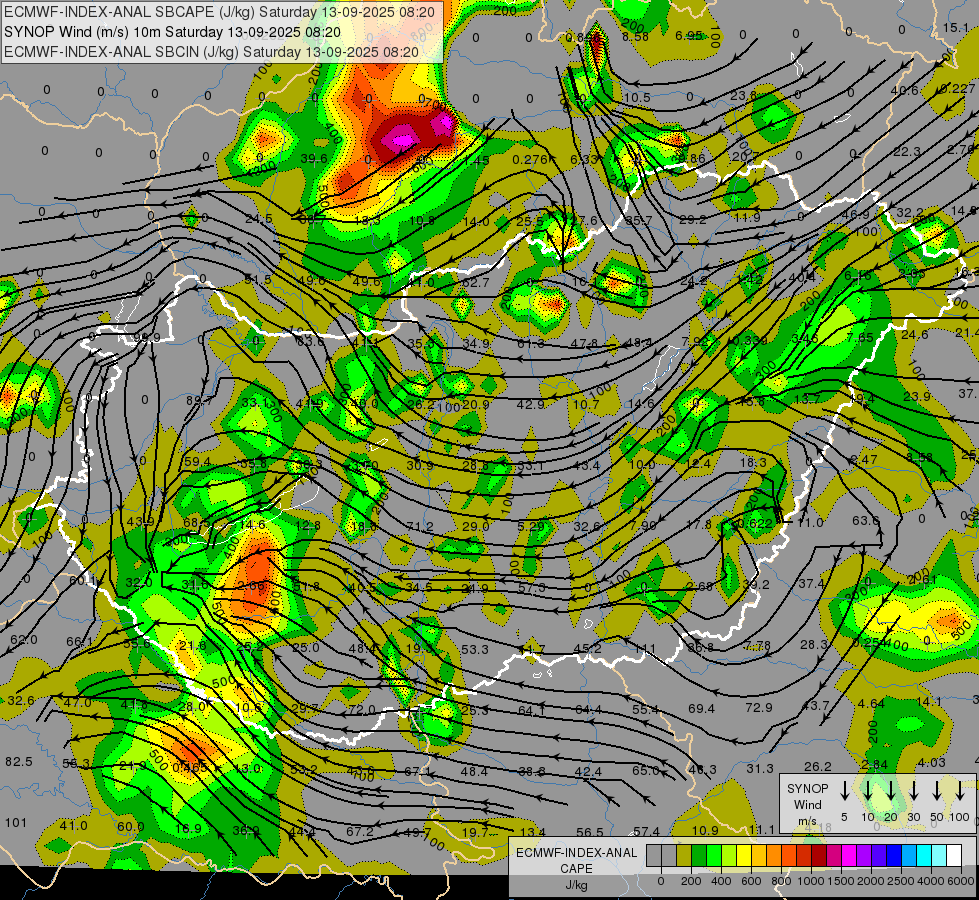Click the '2500' tick label on CAPE scale
979x900 pixels.
901,881
